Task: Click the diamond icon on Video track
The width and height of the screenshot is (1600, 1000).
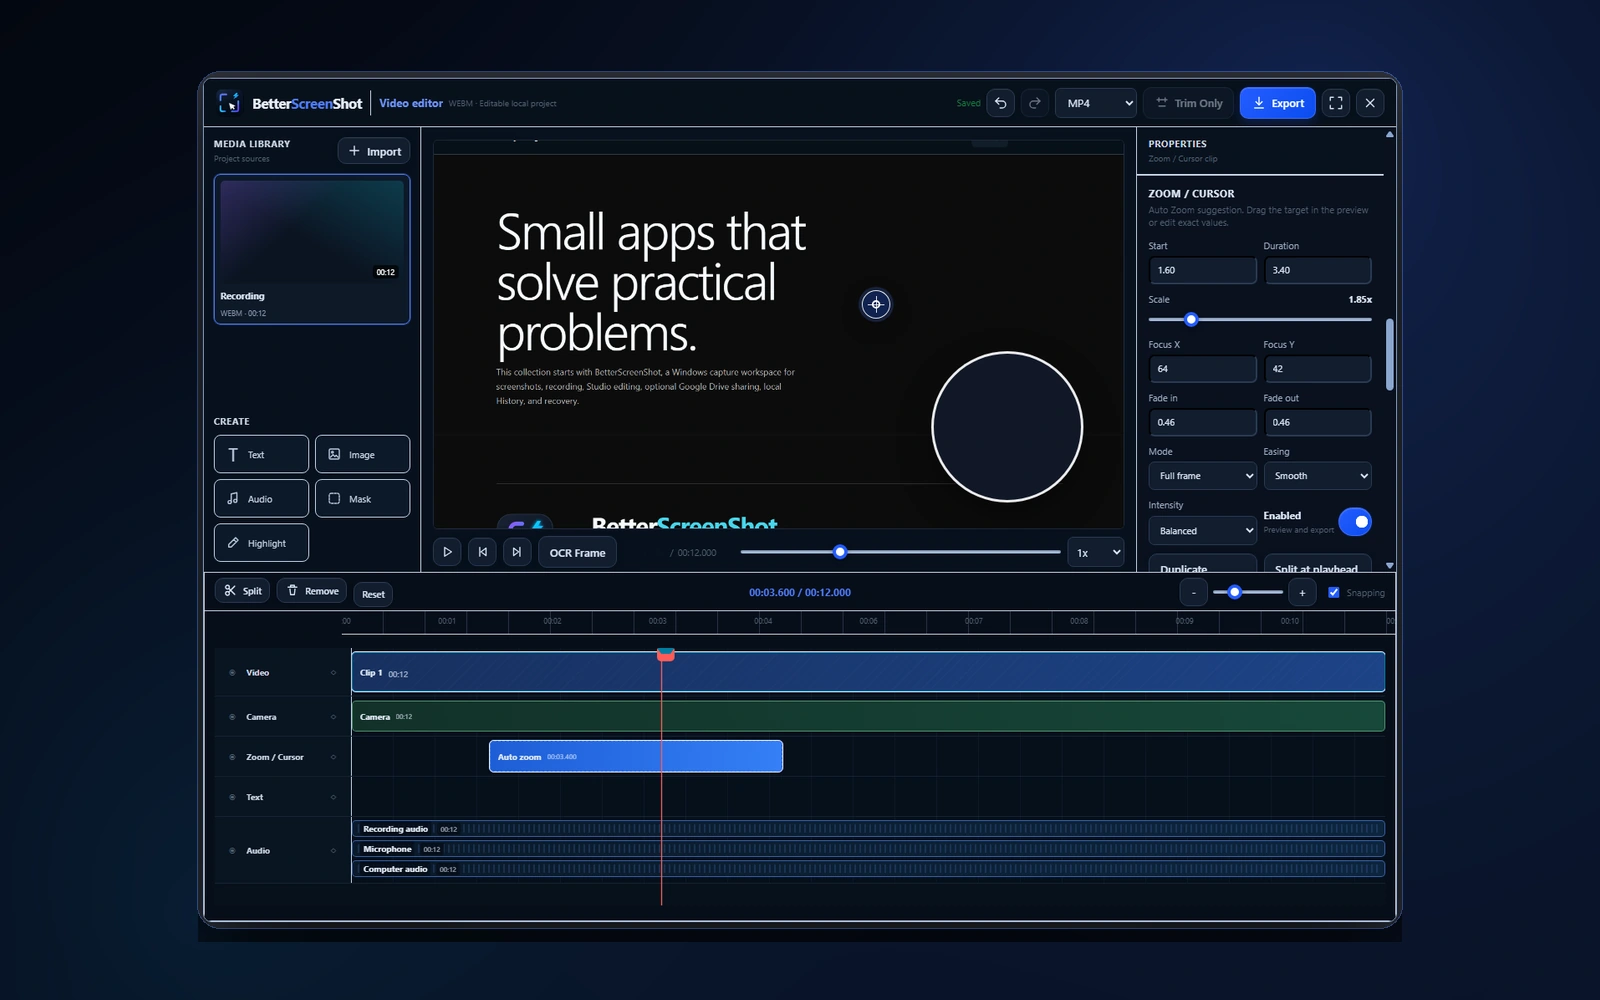Action: (x=333, y=673)
